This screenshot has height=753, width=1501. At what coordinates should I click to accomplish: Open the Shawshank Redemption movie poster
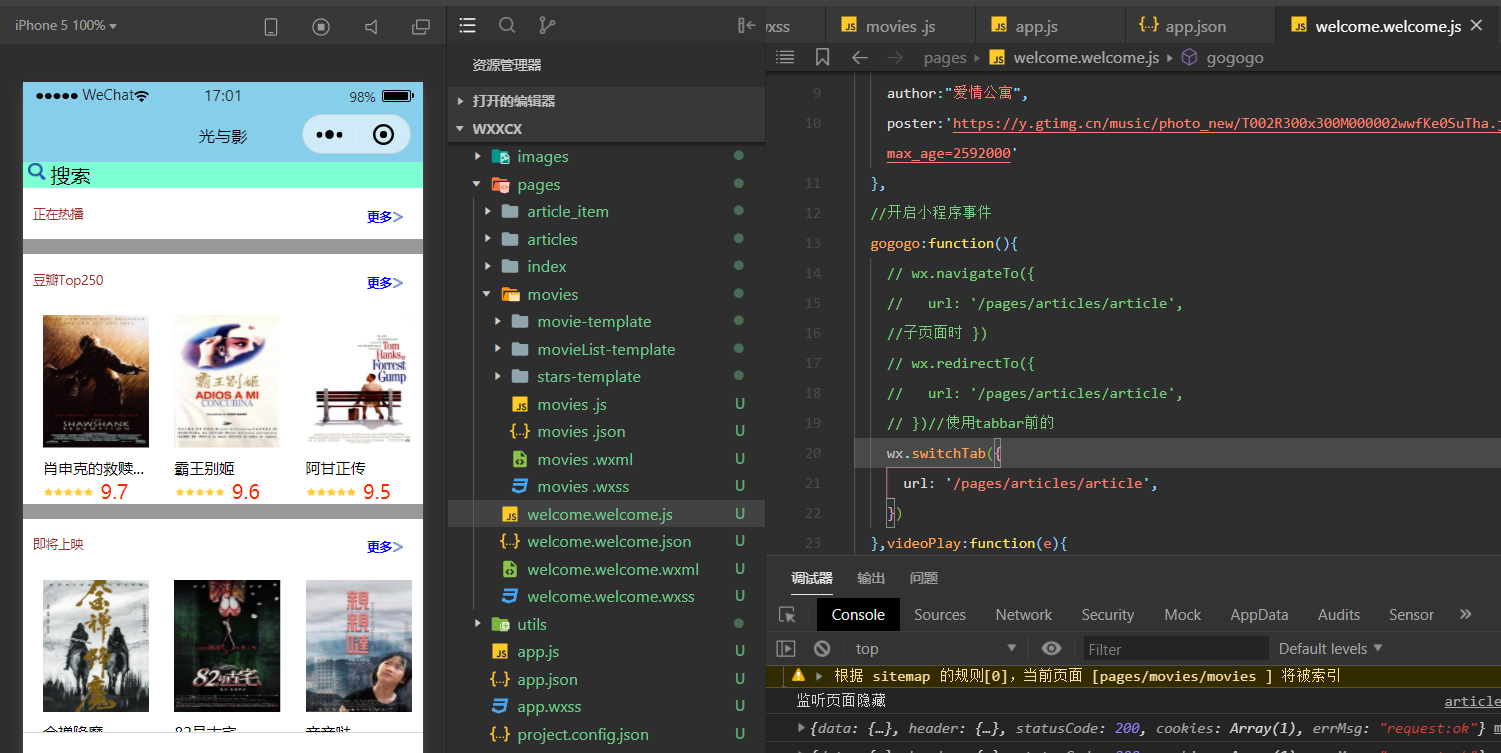pyautogui.click(x=96, y=381)
